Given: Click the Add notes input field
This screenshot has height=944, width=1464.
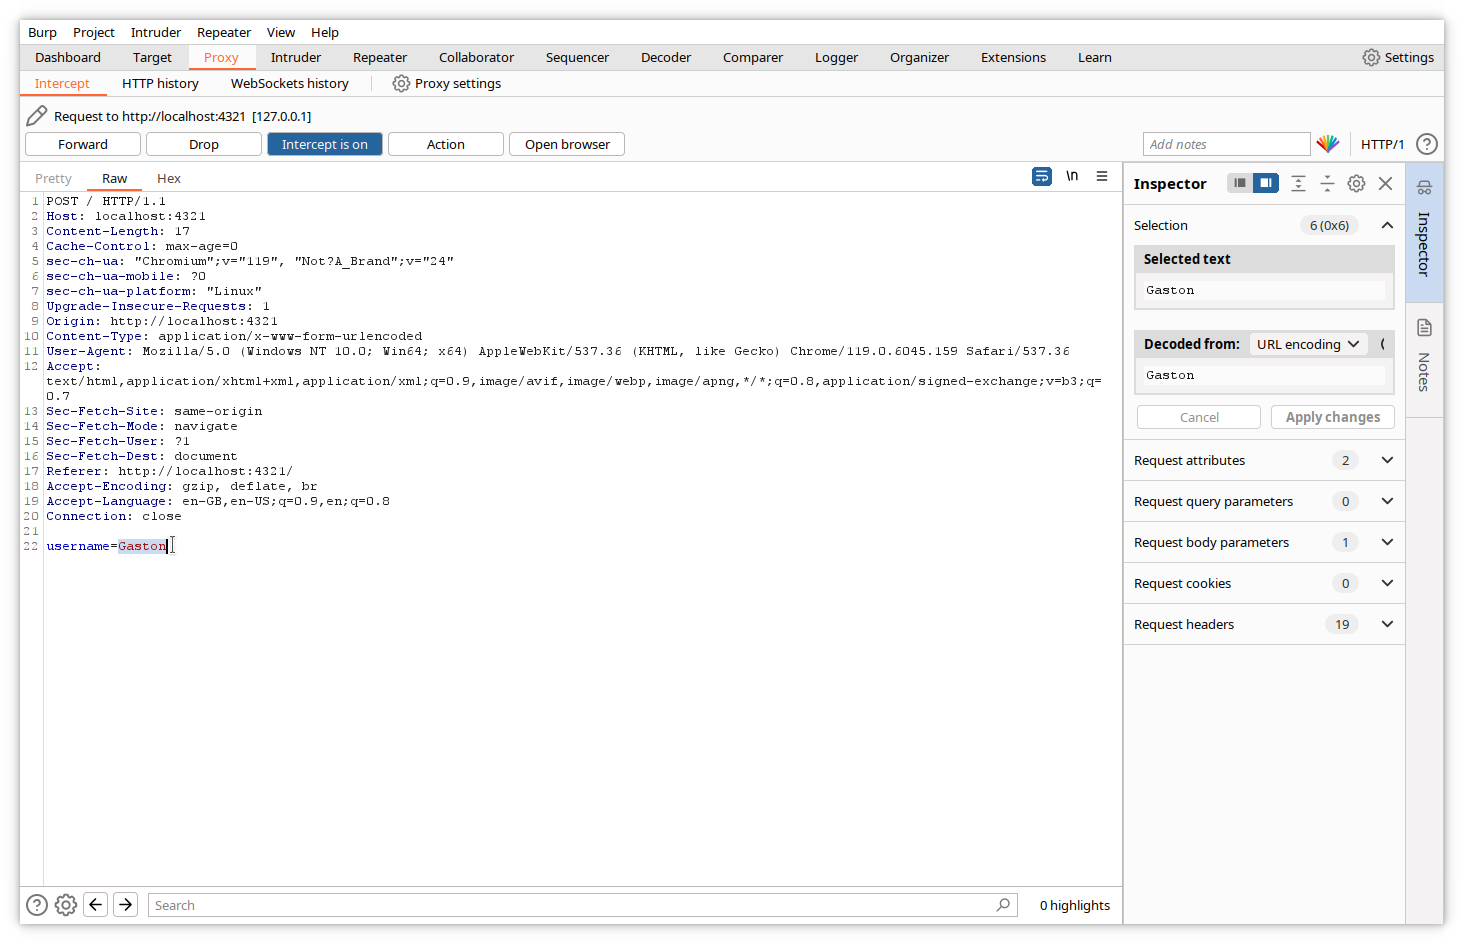Looking at the screenshot, I should tap(1225, 144).
